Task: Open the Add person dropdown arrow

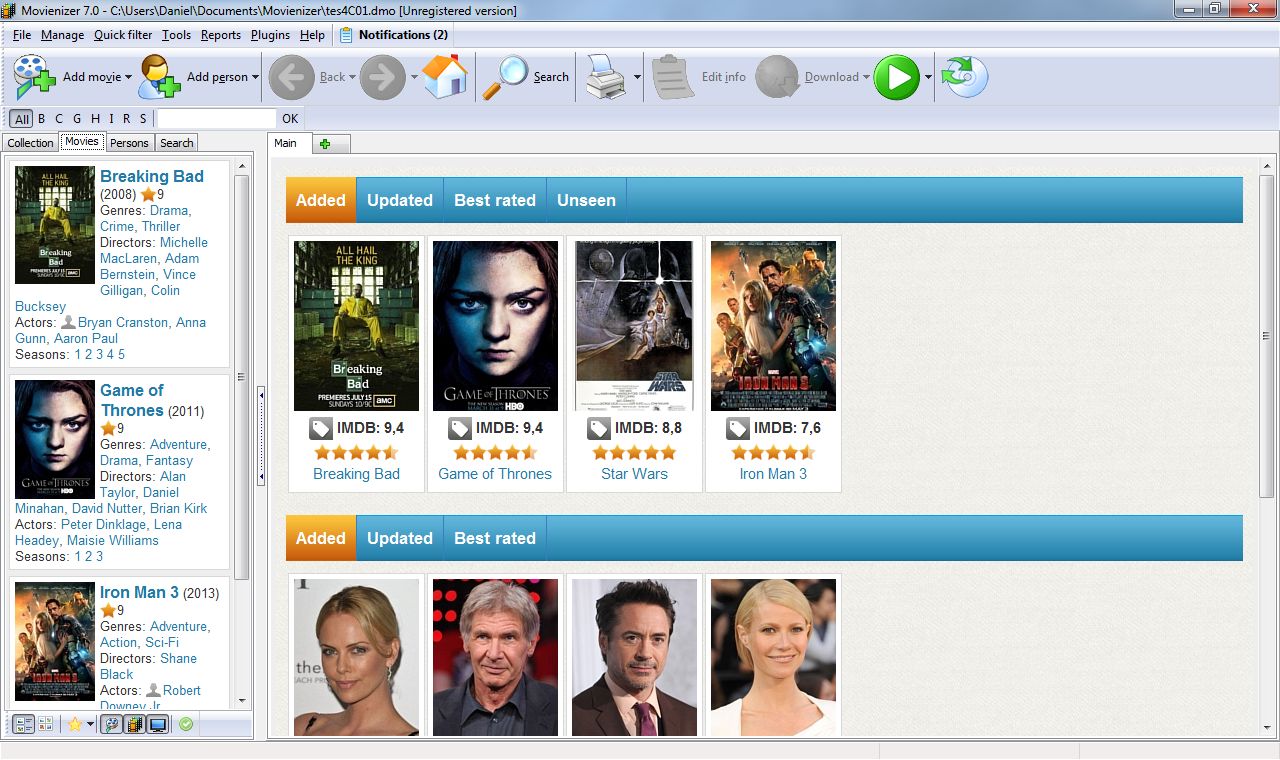Action: 255,77
